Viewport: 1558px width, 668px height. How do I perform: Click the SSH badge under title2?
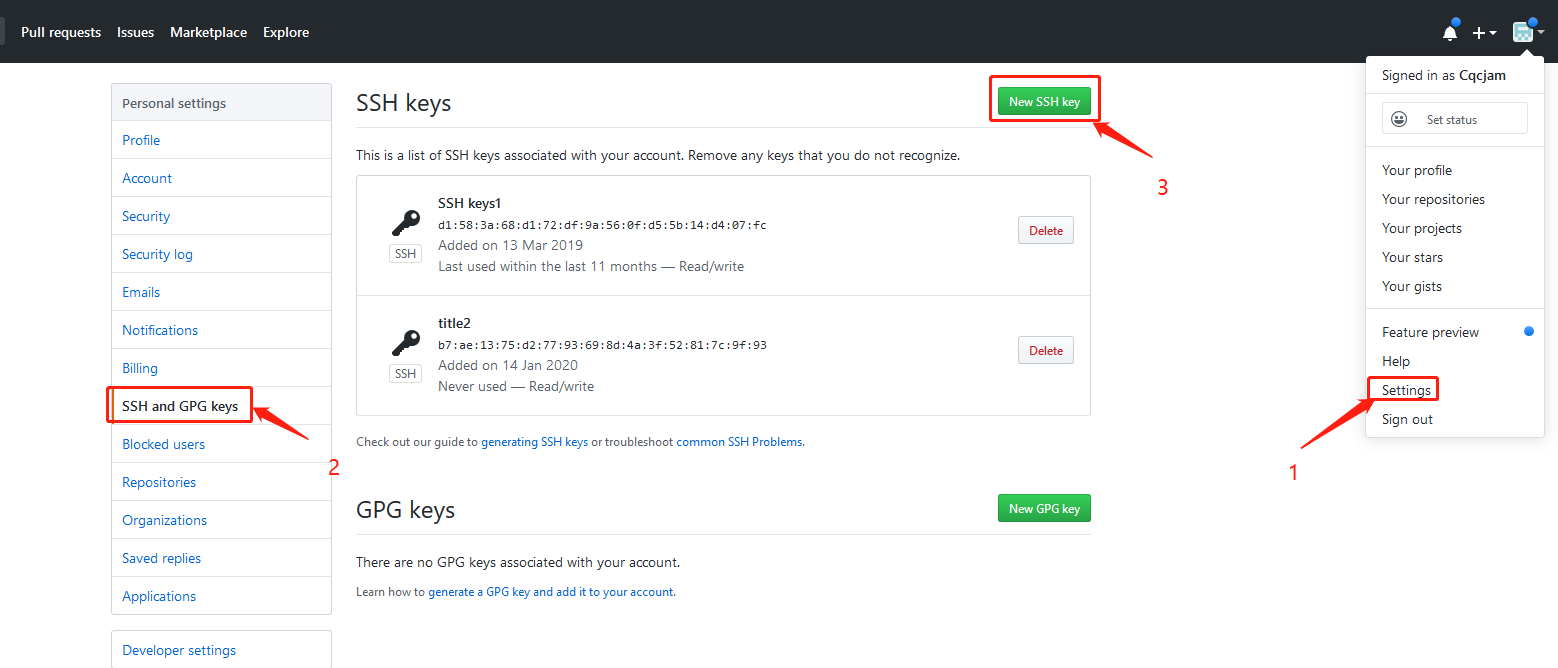(x=405, y=374)
